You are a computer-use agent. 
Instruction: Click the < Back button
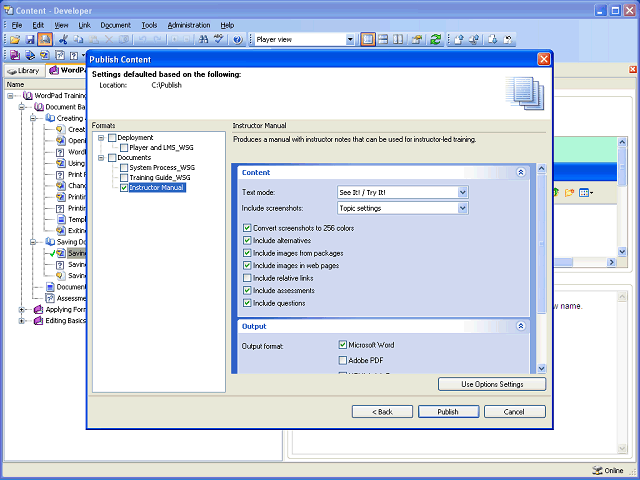[382, 412]
